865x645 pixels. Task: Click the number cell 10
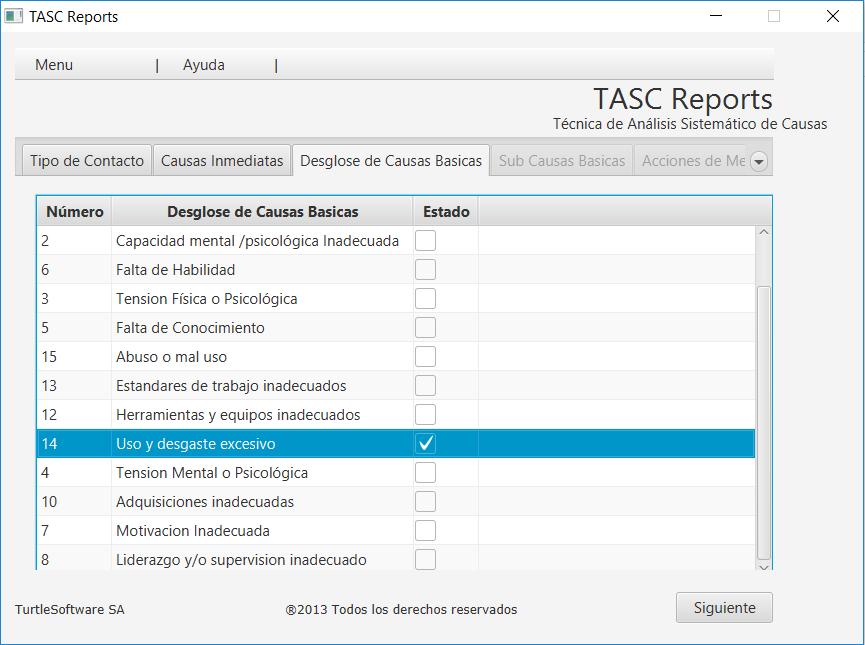74,502
